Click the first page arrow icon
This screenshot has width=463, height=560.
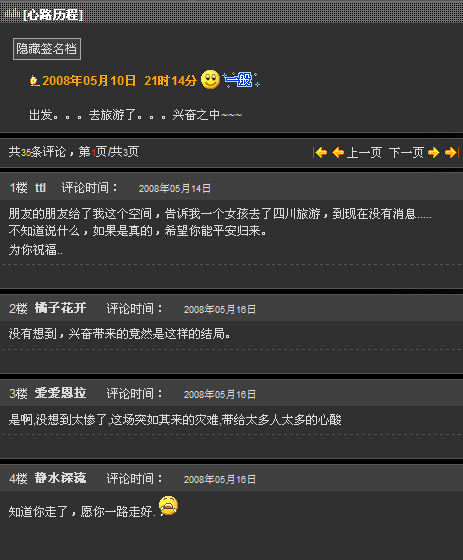tap(320, 152)
